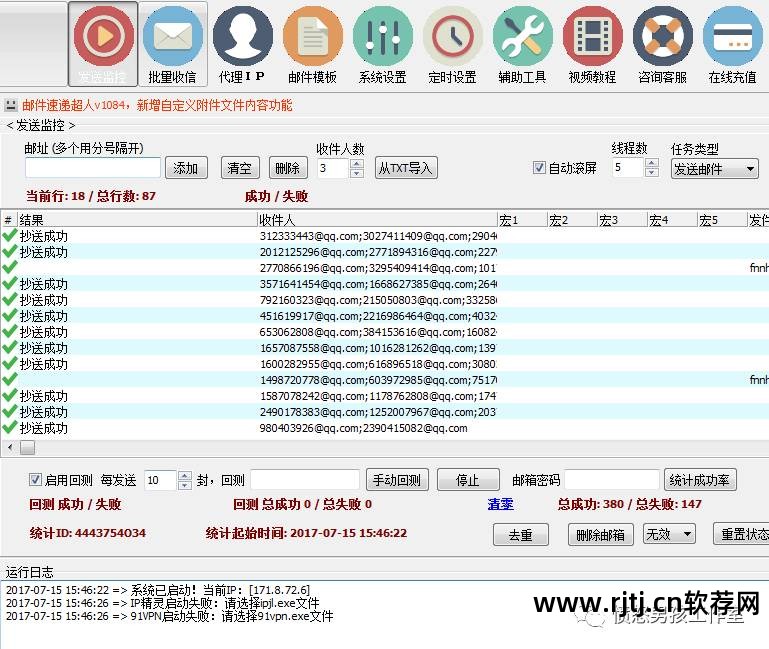The height and width of the screenshot is (649, 769).
Task: Select row with 653062808@qq.com recipients
Action: [x=384, y=332]
